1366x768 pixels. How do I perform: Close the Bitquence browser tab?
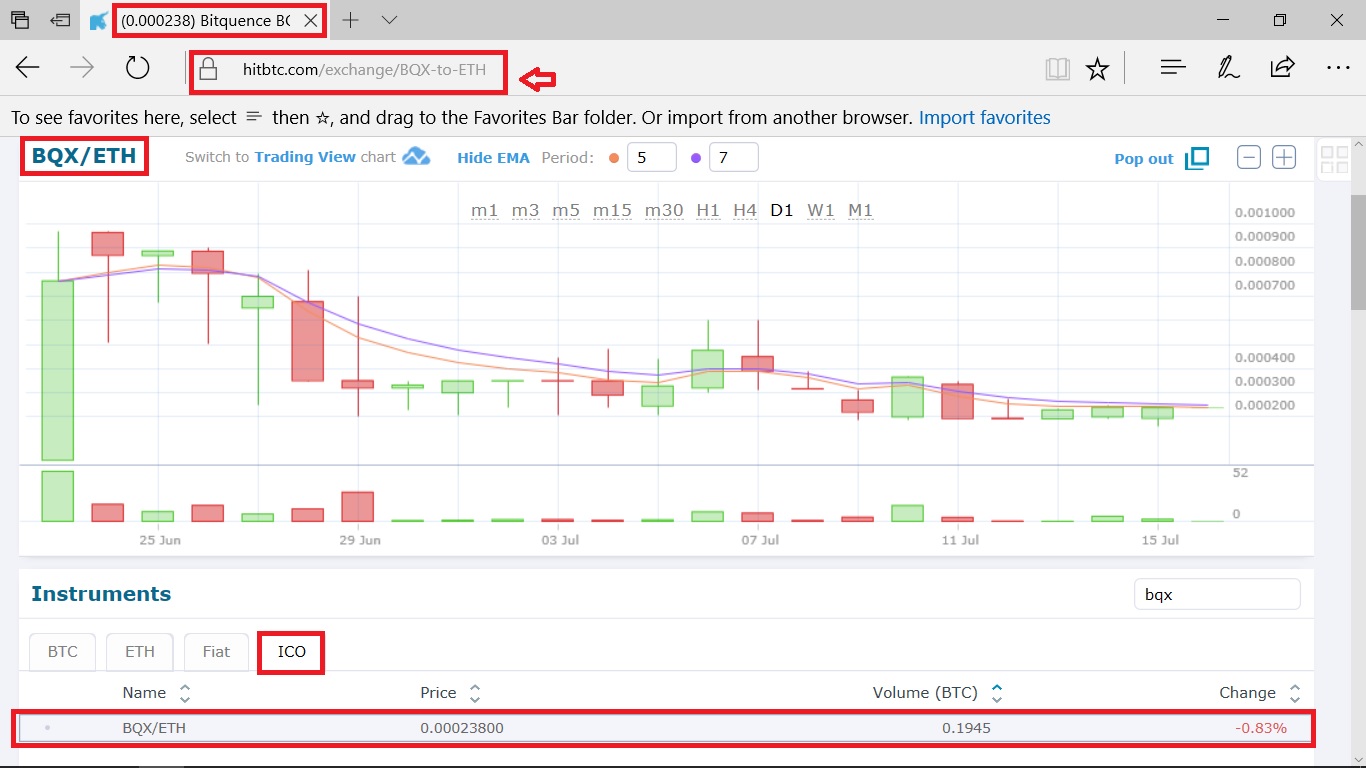[x=311, y=21]
